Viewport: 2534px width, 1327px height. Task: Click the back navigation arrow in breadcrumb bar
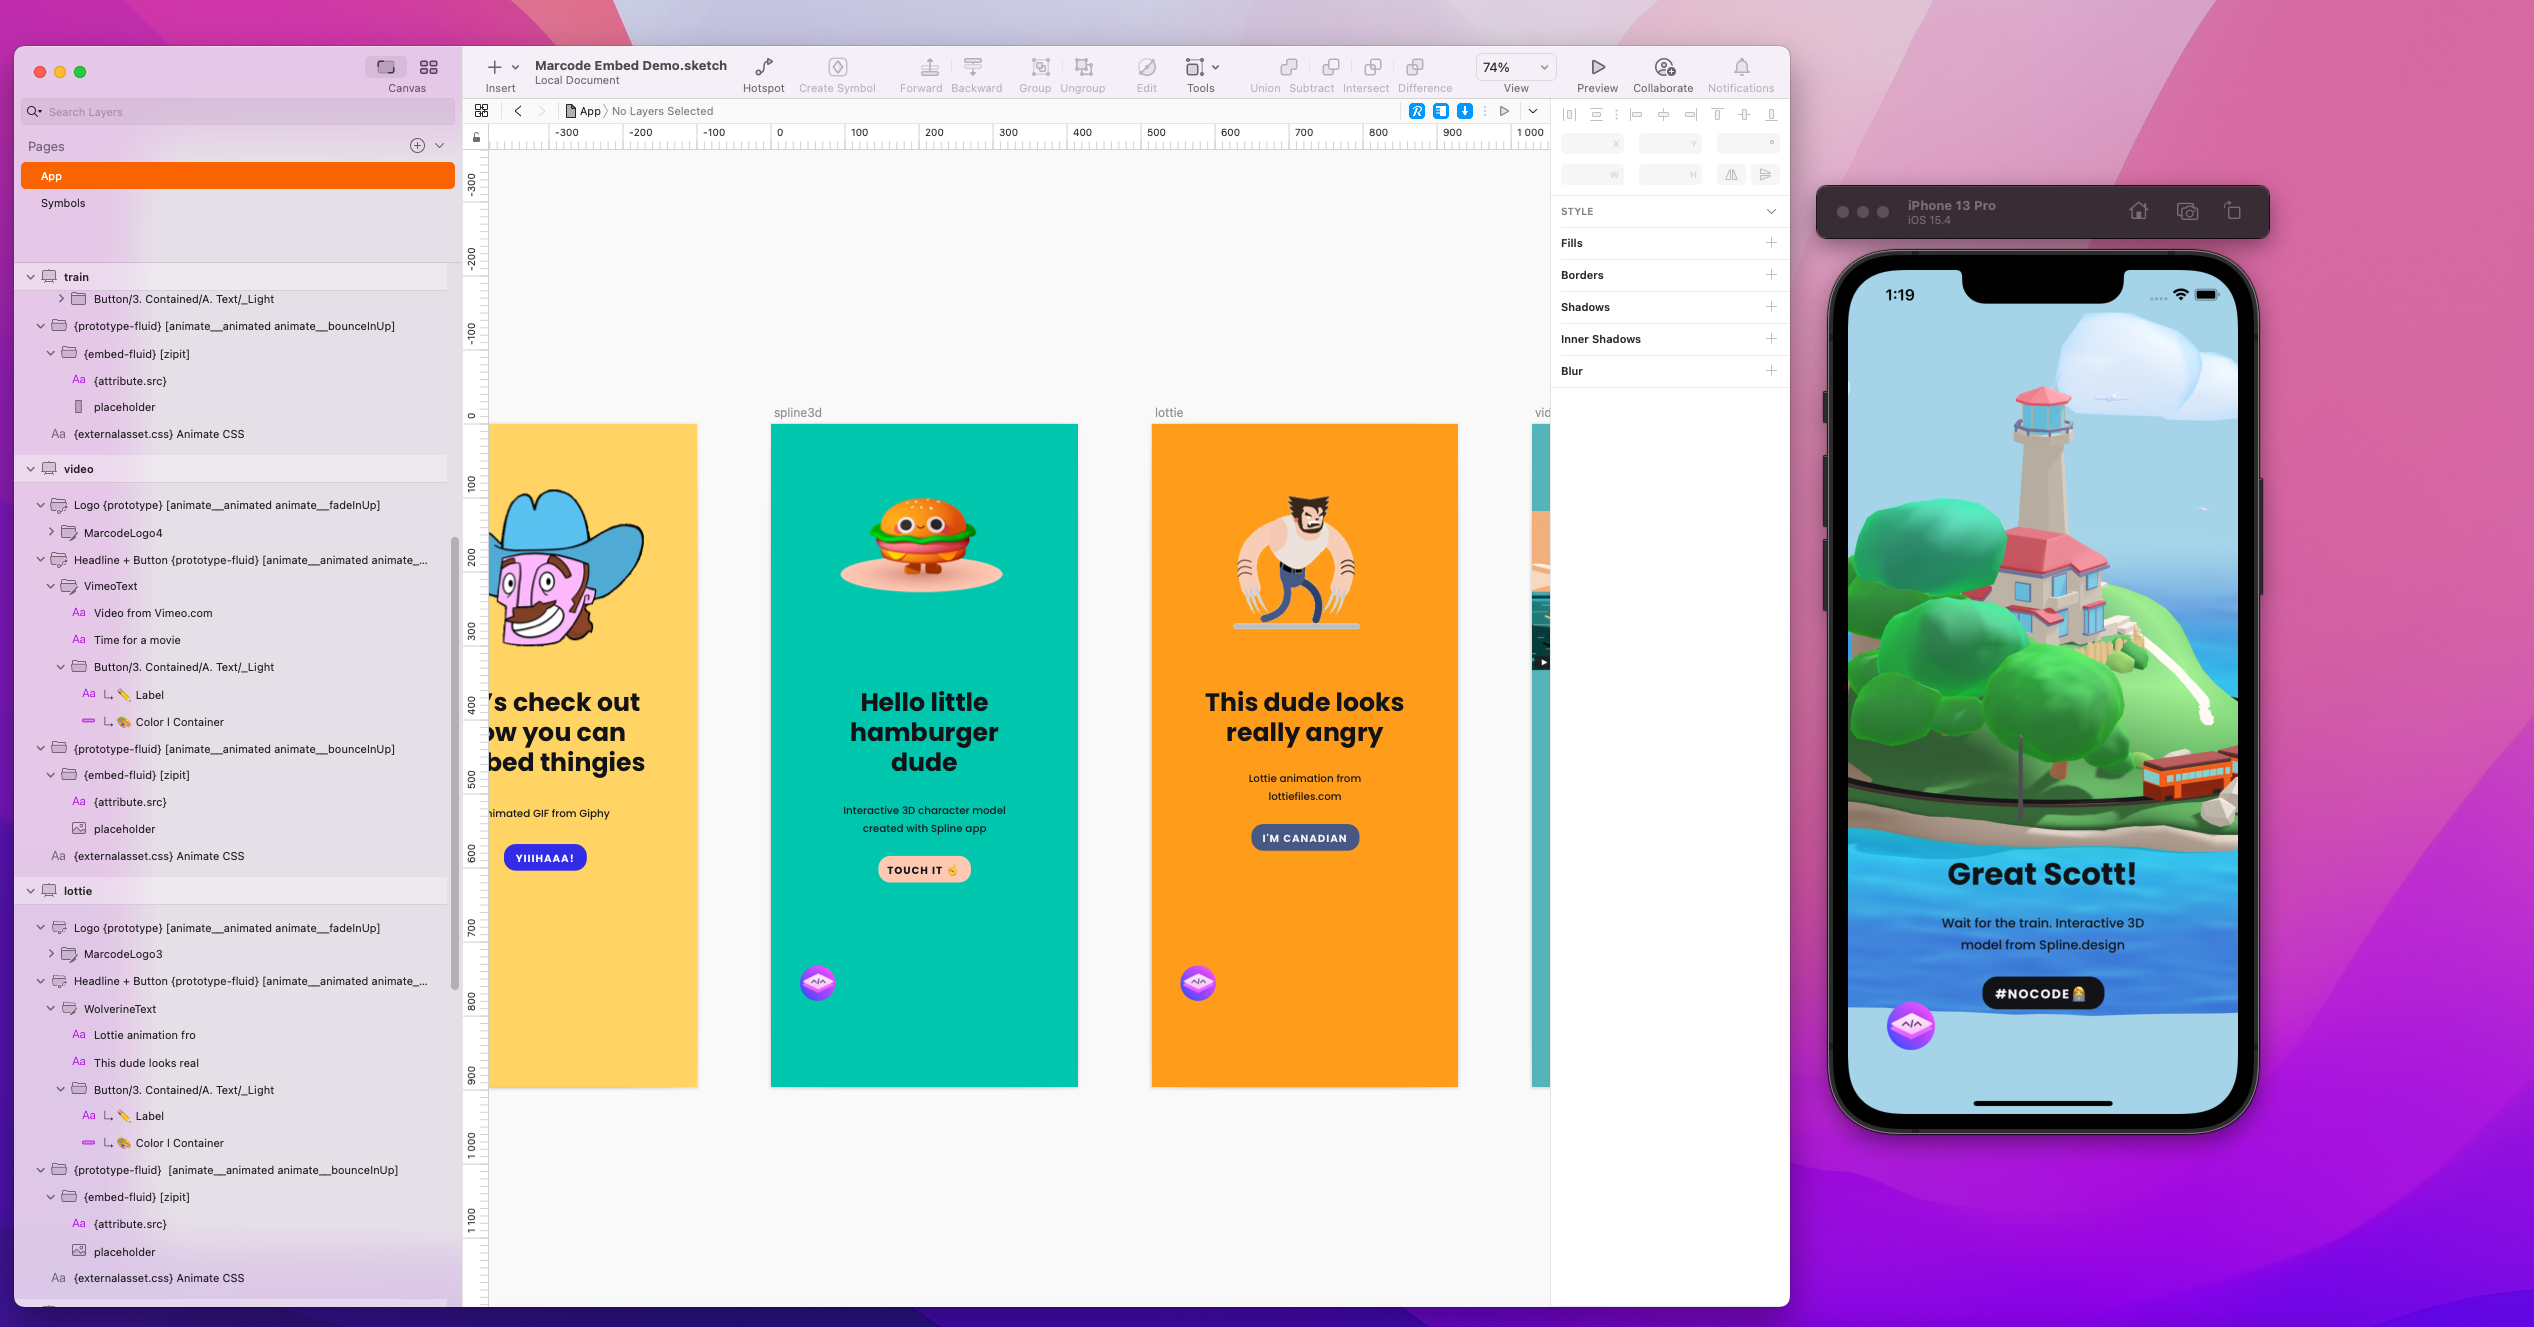(x=518, y=111)
